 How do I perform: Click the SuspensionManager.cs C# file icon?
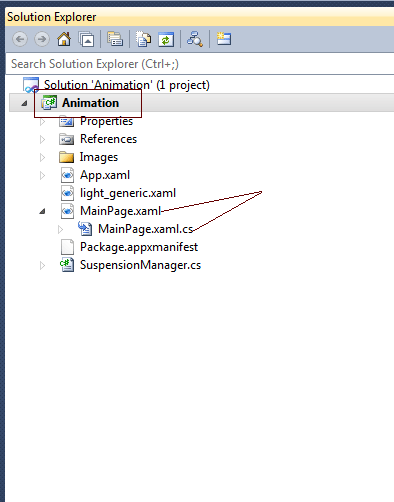click(x=67, y=265)
